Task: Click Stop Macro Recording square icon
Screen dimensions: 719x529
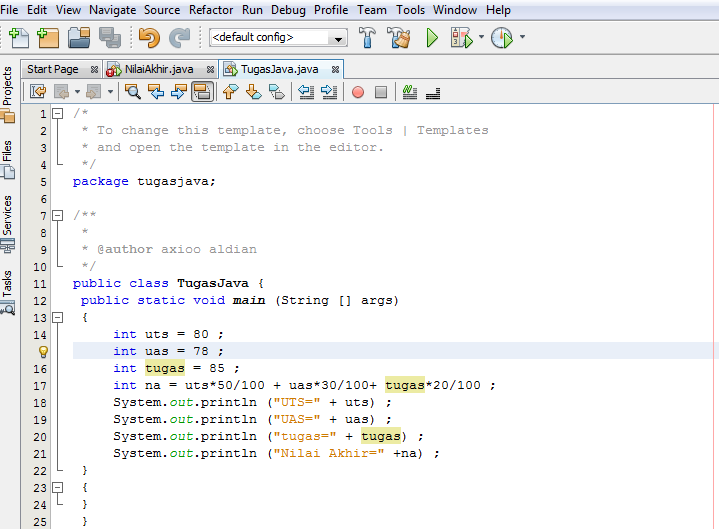Action: [x=381, y=92]
